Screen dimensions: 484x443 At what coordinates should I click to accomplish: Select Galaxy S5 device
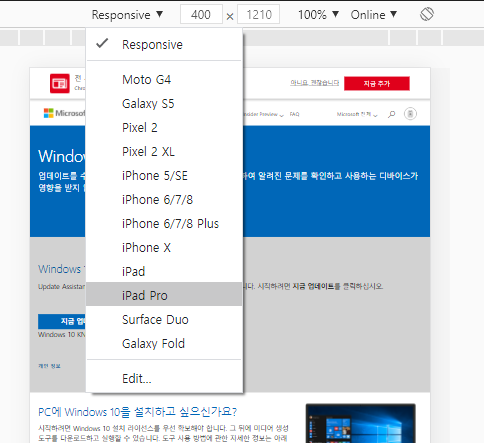[164, 104]
